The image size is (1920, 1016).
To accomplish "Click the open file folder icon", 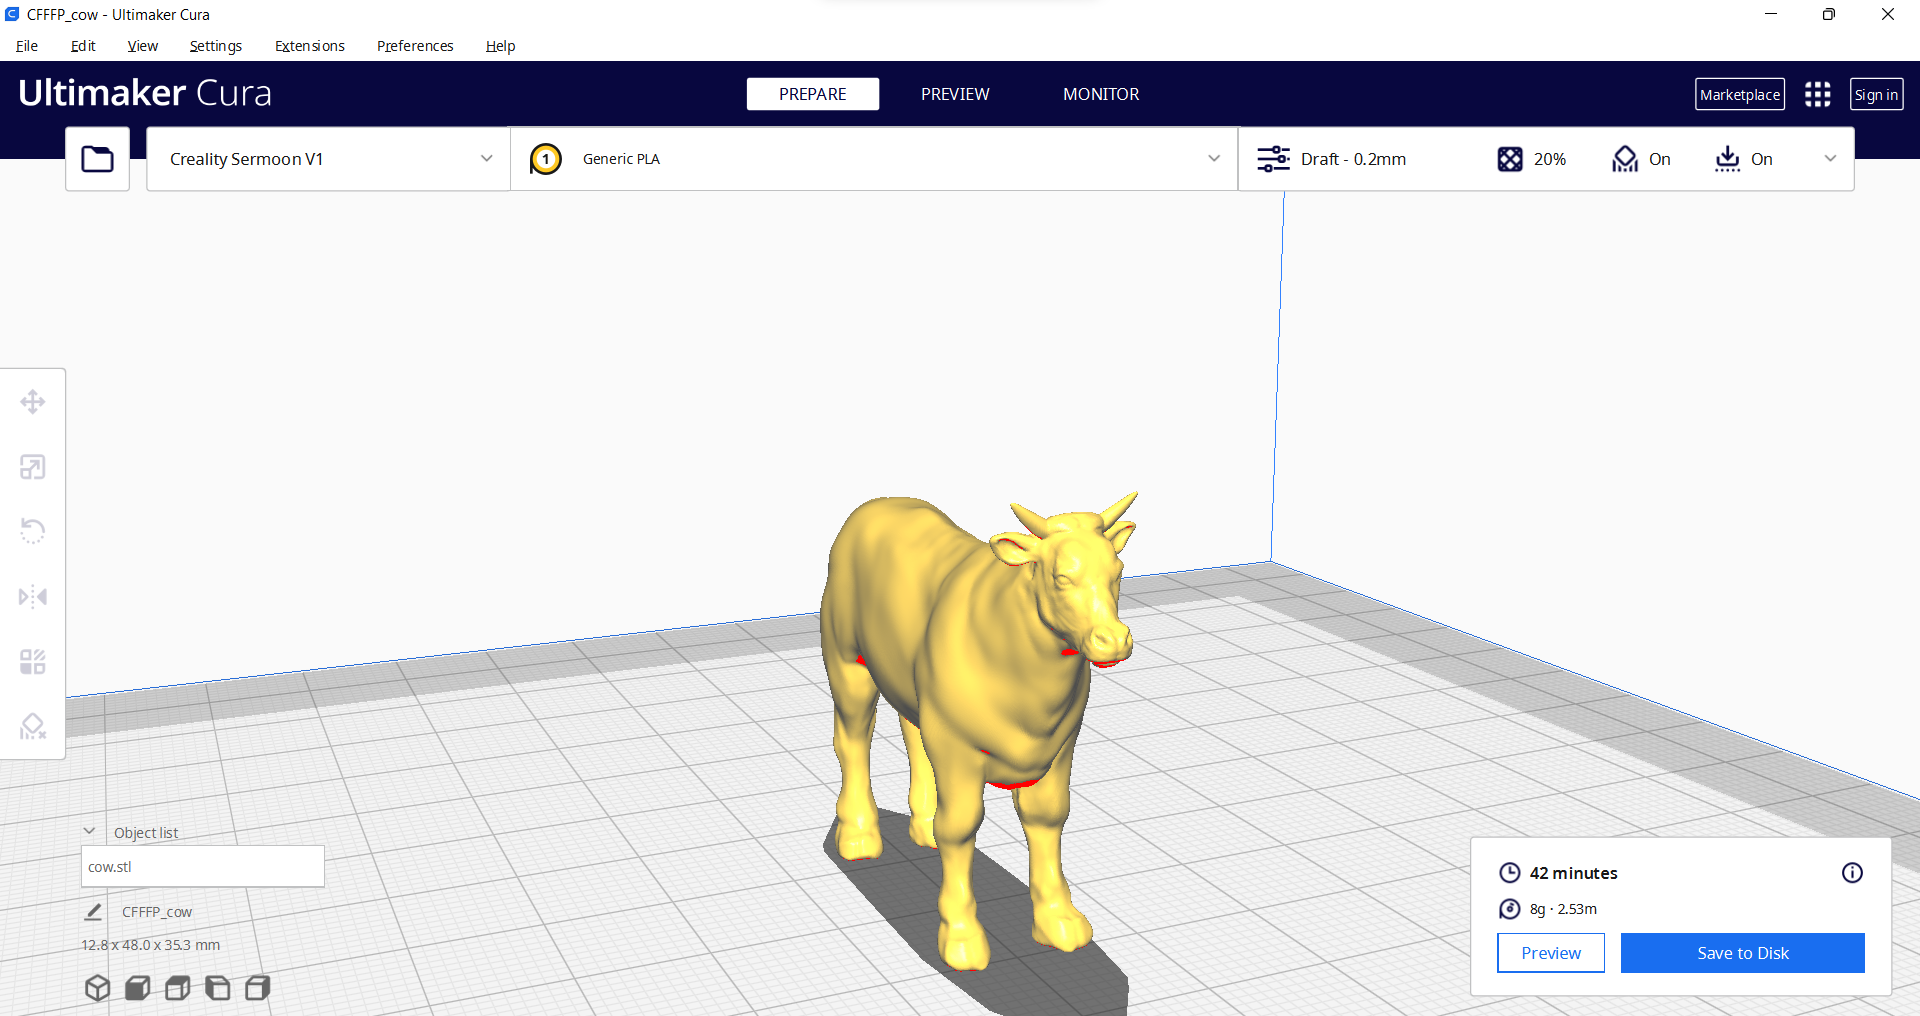I will [x=97, y=158].
